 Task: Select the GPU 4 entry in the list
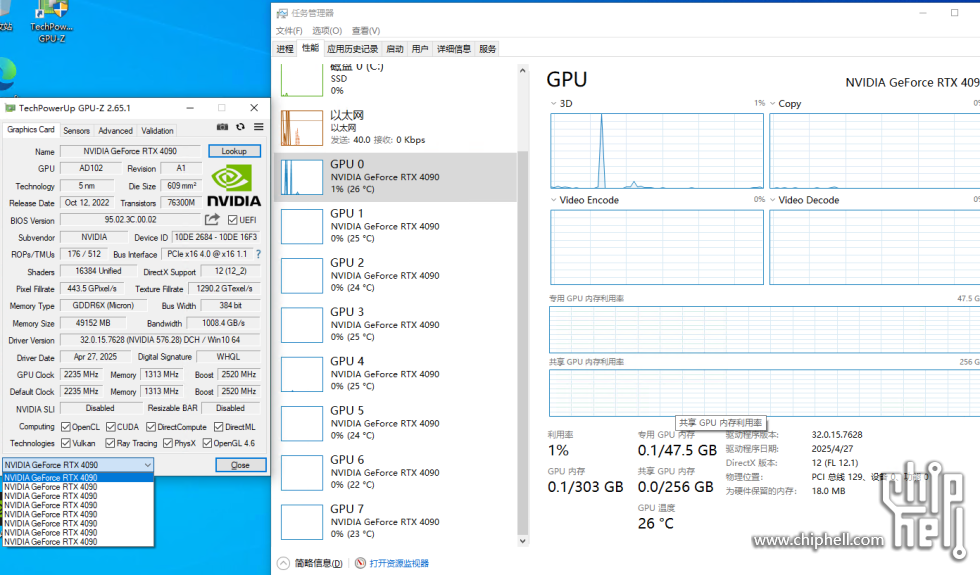coord(396,374)
